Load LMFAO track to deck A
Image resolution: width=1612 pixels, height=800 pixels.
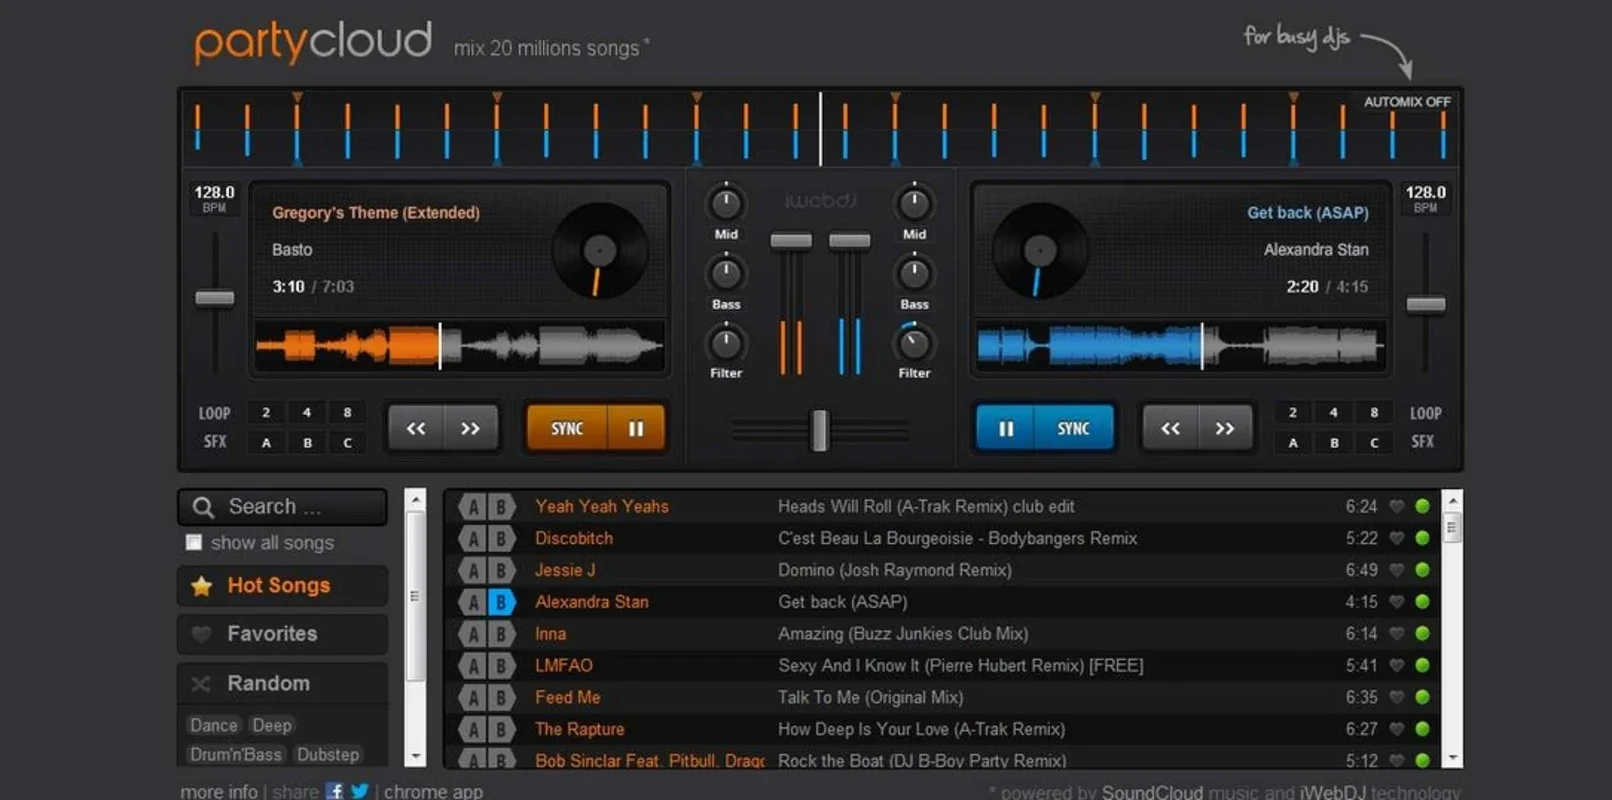[473, 666]
